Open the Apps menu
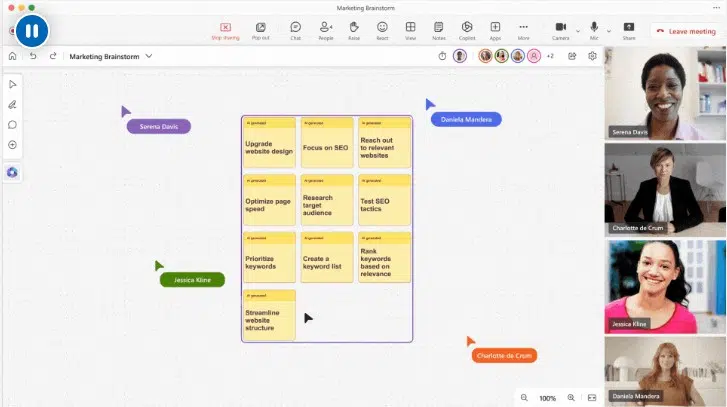Image resolution: width=727 pixels, height=407 pixels. tap(495, 31)
